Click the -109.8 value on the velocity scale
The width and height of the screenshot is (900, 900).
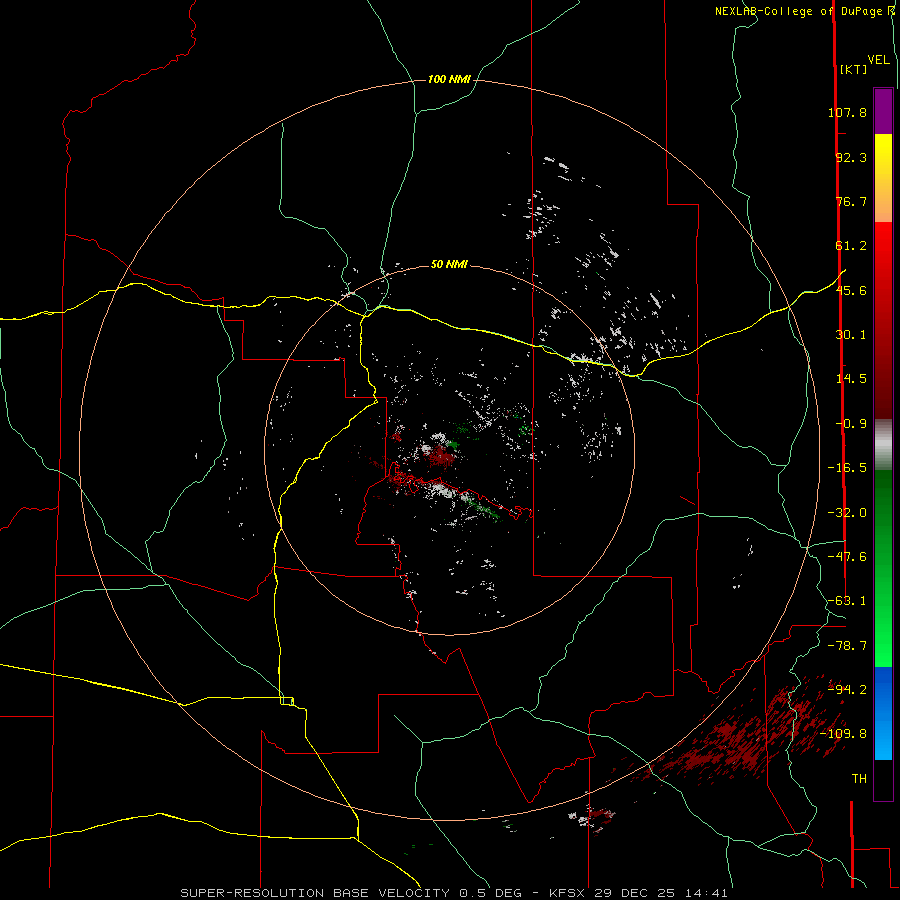click(843, 734)
